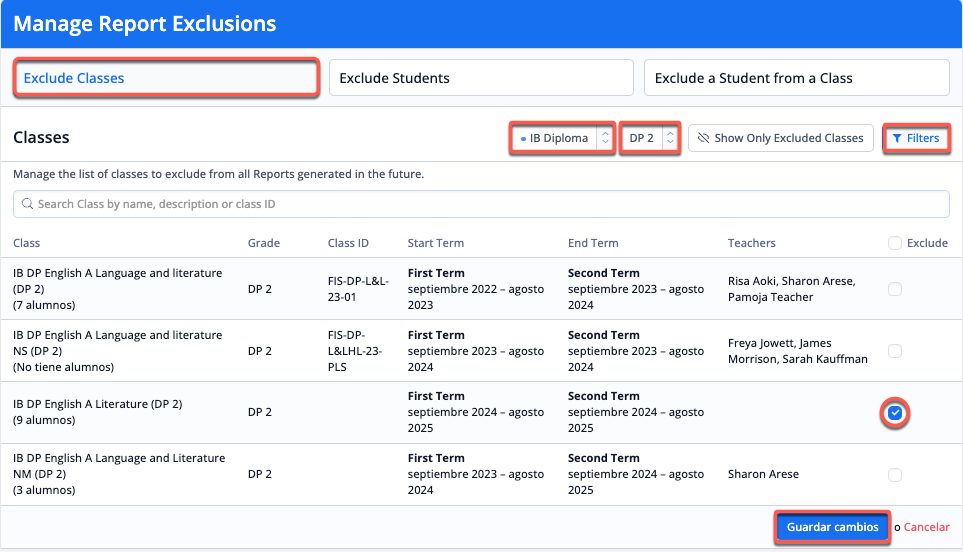Toggle the Exclude all header checkbox
The image size is (963, 552).
(895, 243)
